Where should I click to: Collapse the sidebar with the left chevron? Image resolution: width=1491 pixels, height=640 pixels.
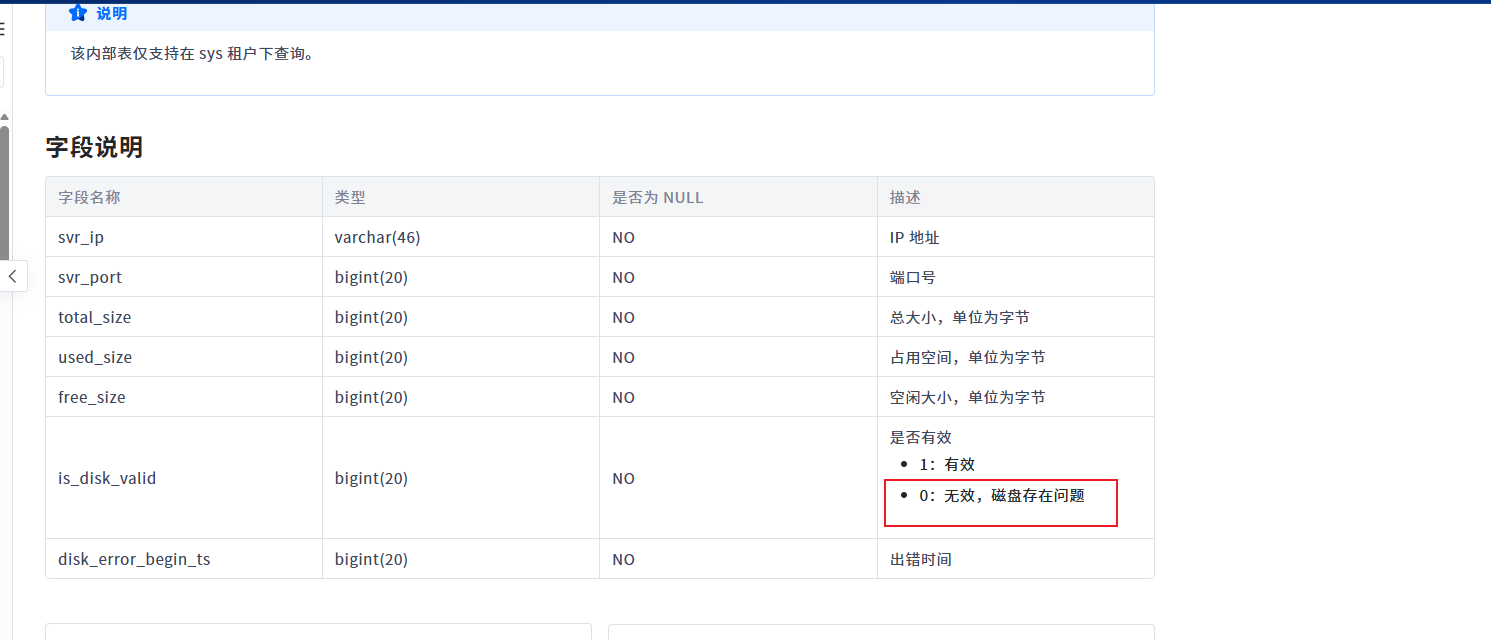[x=12, y=276]
